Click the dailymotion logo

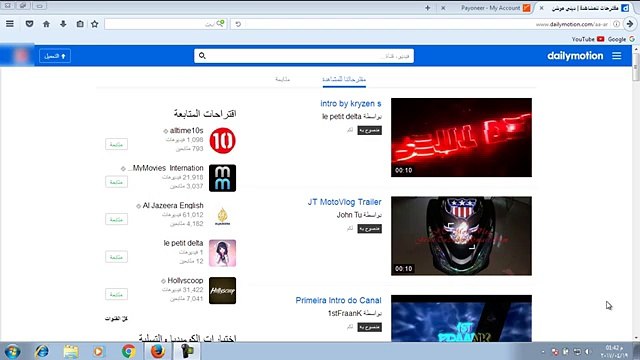click(575, 56)
